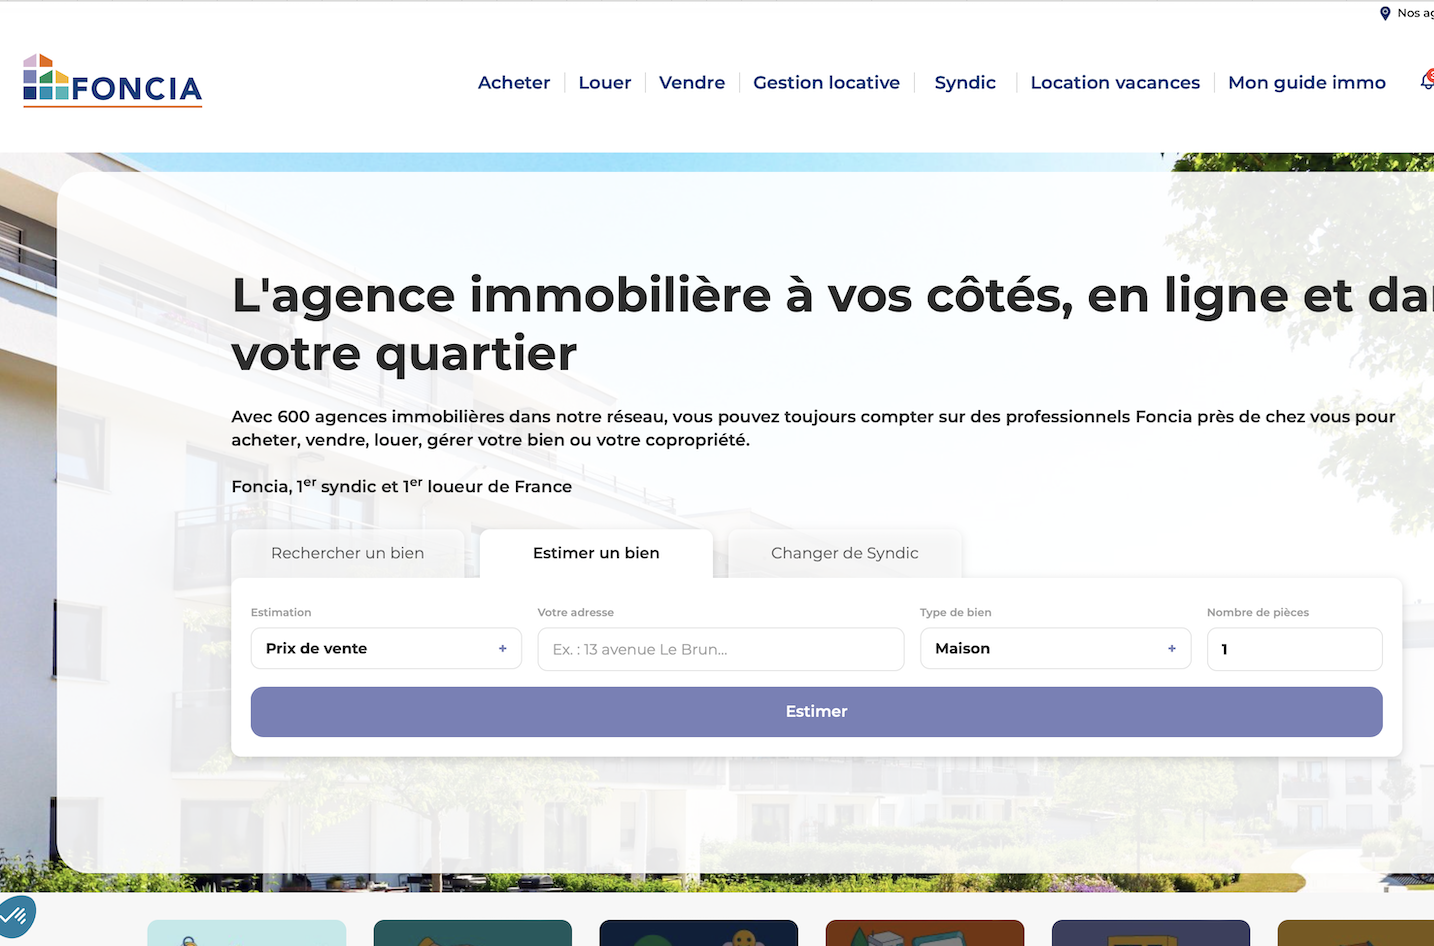This screenshot has width=1434, height=946.
Task: Open Mon guide immo link
Action: [x=1306, y=83]
